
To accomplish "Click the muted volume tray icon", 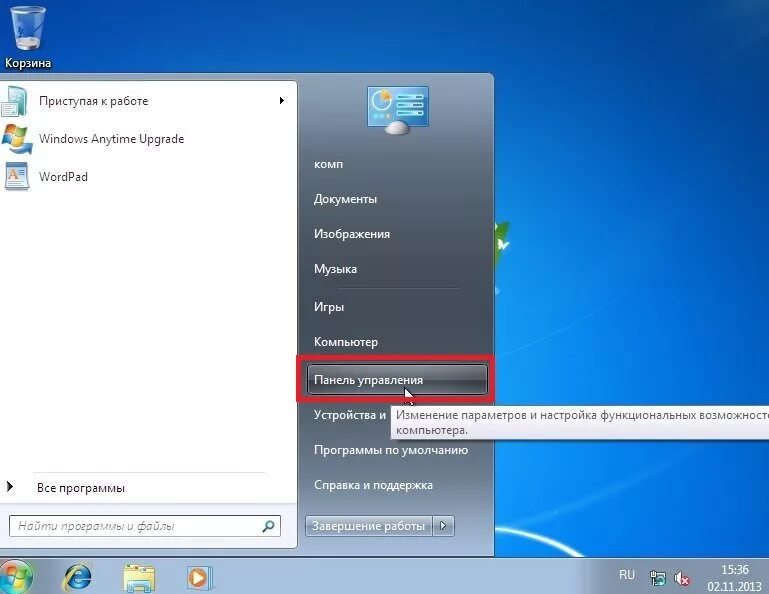I will 682,578.
